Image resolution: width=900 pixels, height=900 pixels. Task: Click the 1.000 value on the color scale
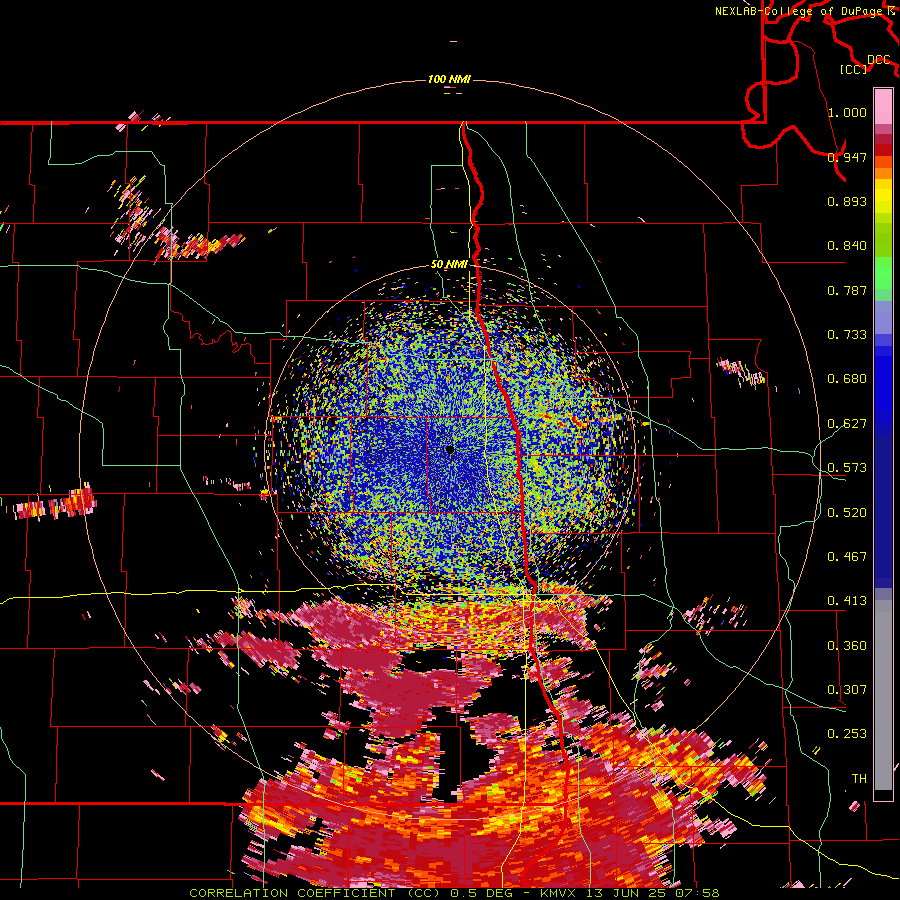pyautogui.click(x=847, y=112)
